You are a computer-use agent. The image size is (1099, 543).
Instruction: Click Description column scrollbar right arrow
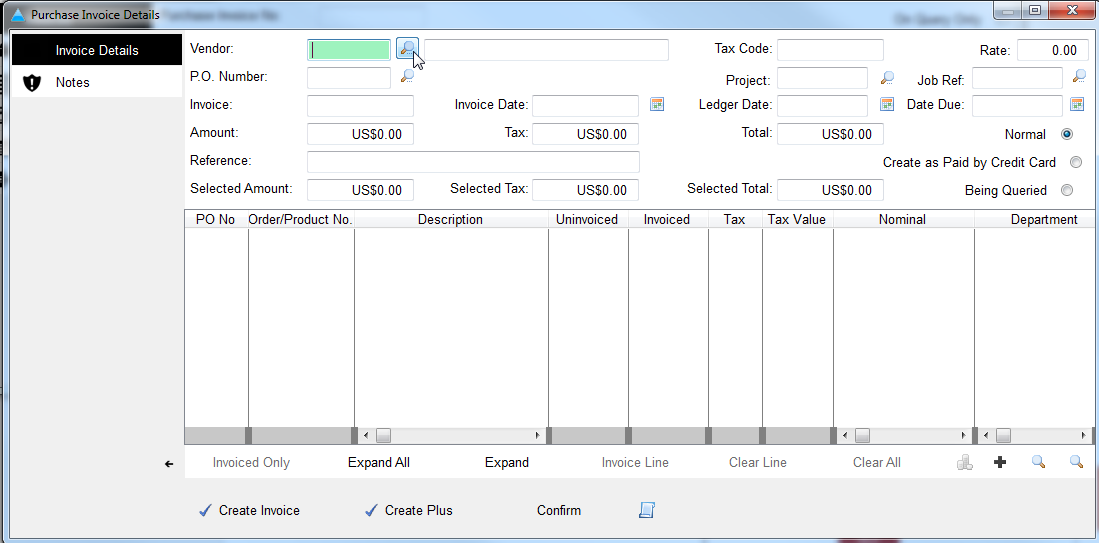coord(538,436)
